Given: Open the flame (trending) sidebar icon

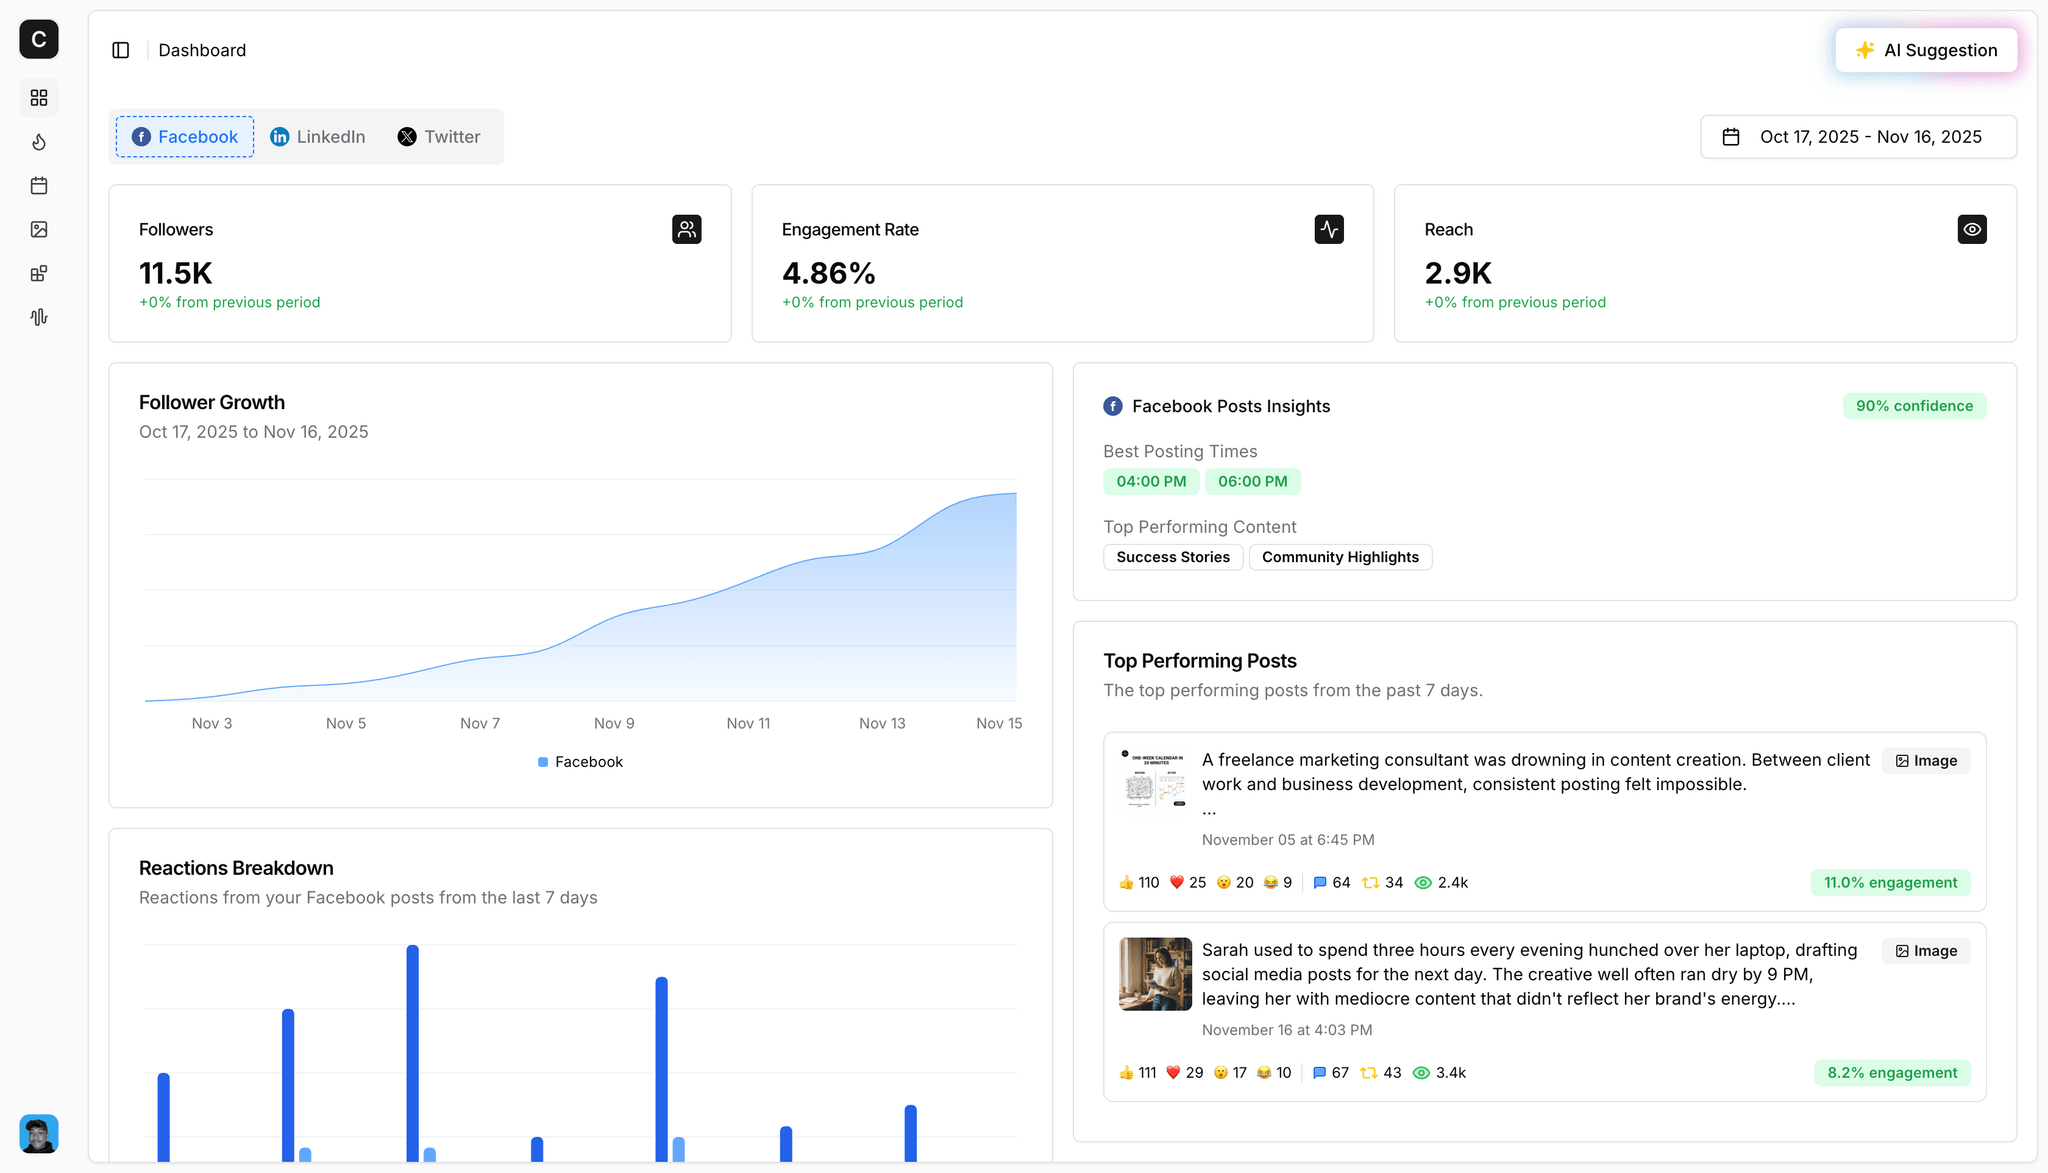Looking at the screenshot, I should coord(38,142).
